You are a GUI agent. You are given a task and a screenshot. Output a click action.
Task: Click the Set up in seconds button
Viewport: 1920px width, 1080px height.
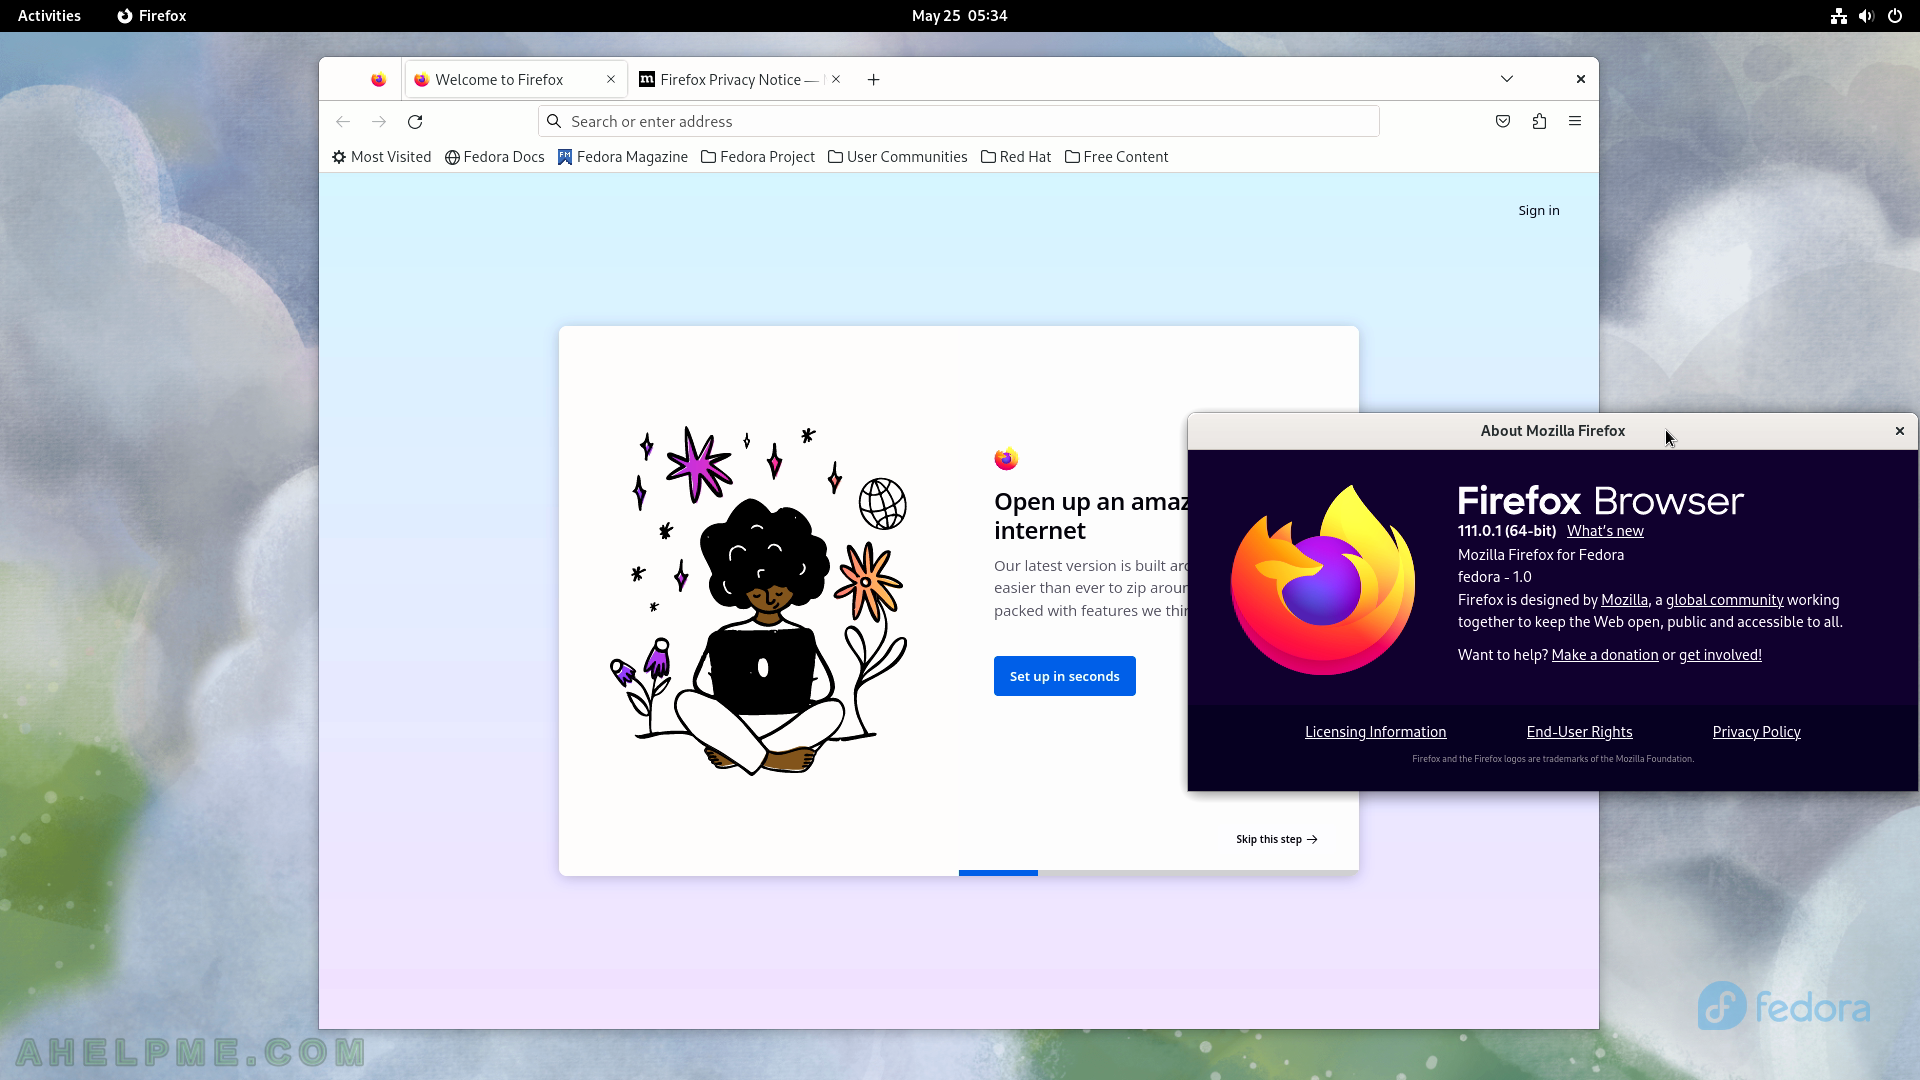(1064, 676)
